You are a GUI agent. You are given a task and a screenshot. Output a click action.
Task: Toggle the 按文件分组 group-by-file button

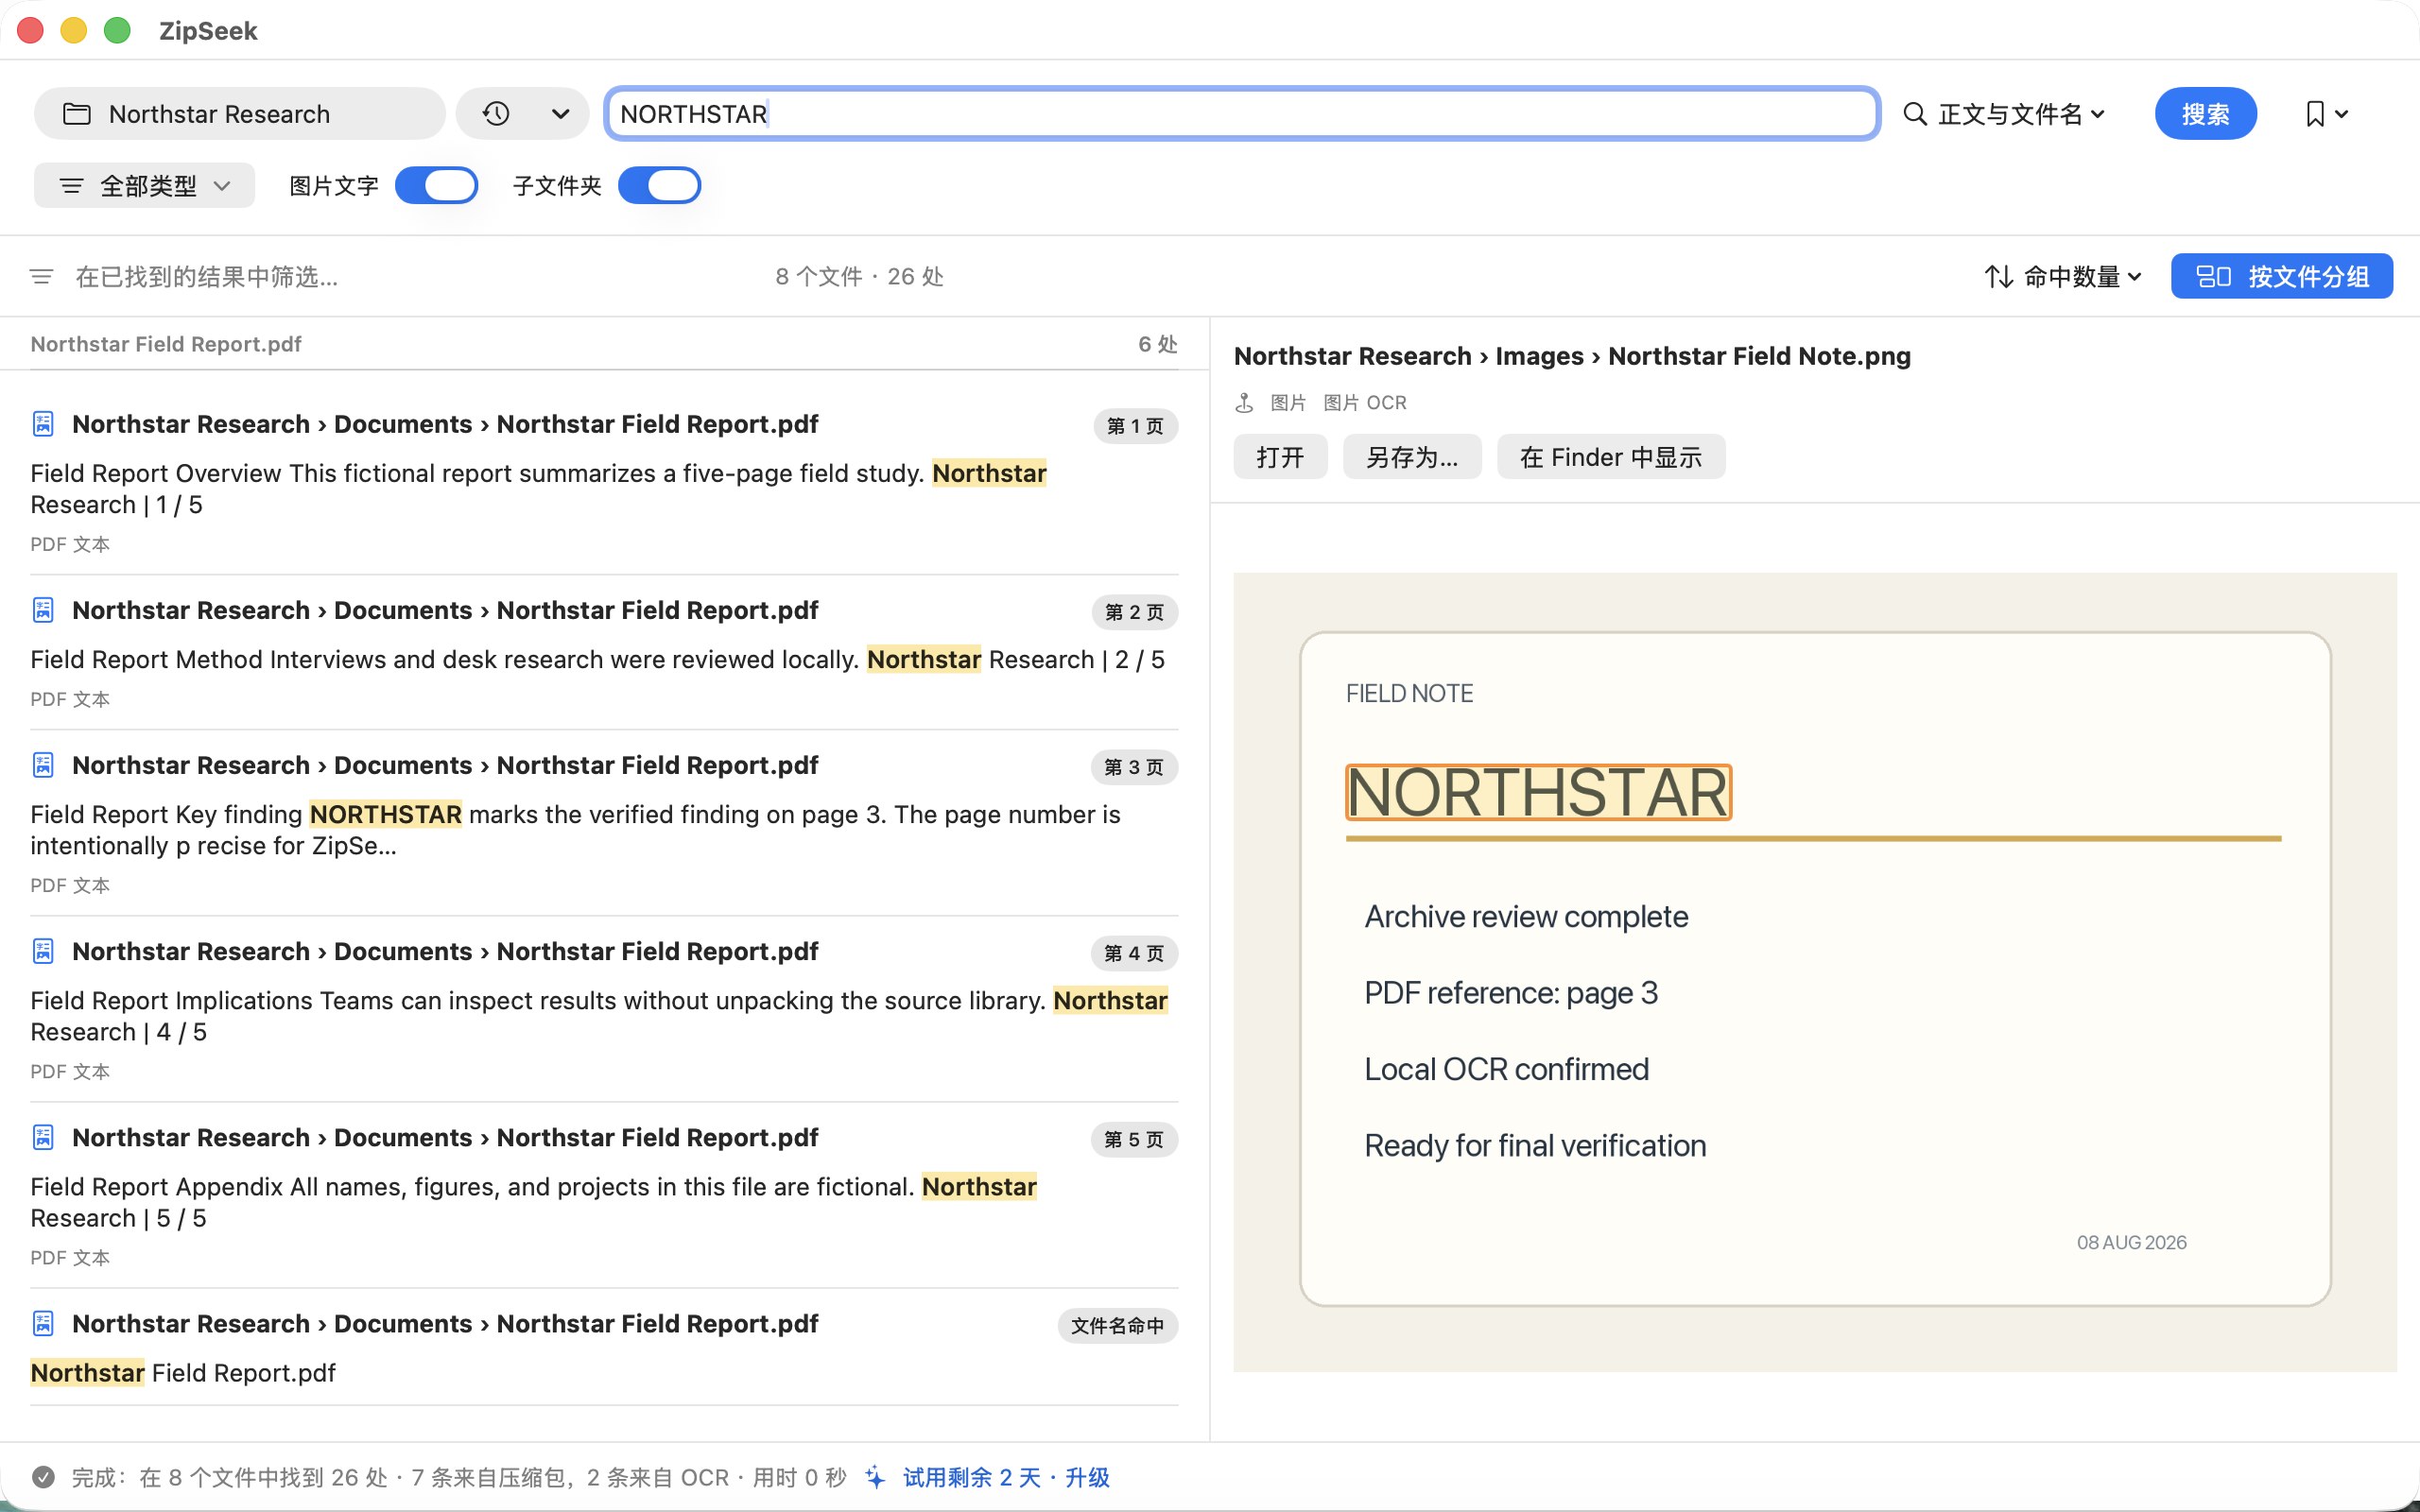(x=2281, y=276)
